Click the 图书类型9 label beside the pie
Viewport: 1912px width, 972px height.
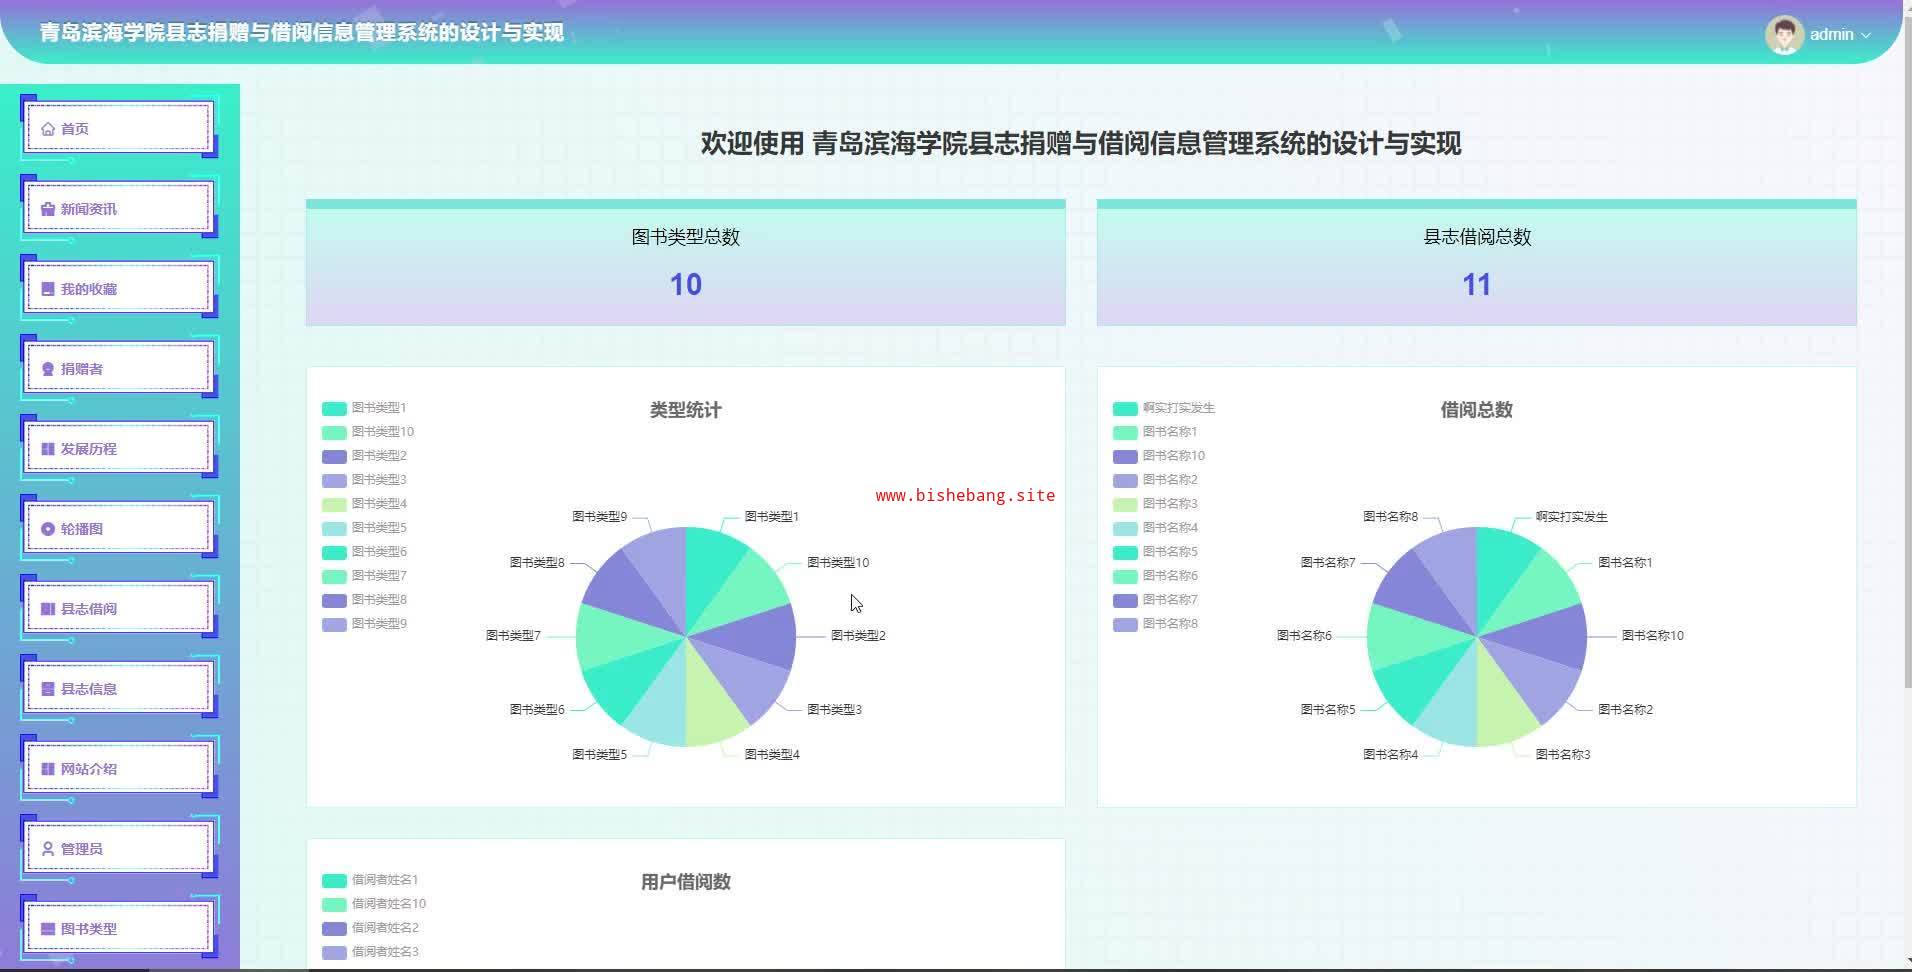tap(600, 517)
